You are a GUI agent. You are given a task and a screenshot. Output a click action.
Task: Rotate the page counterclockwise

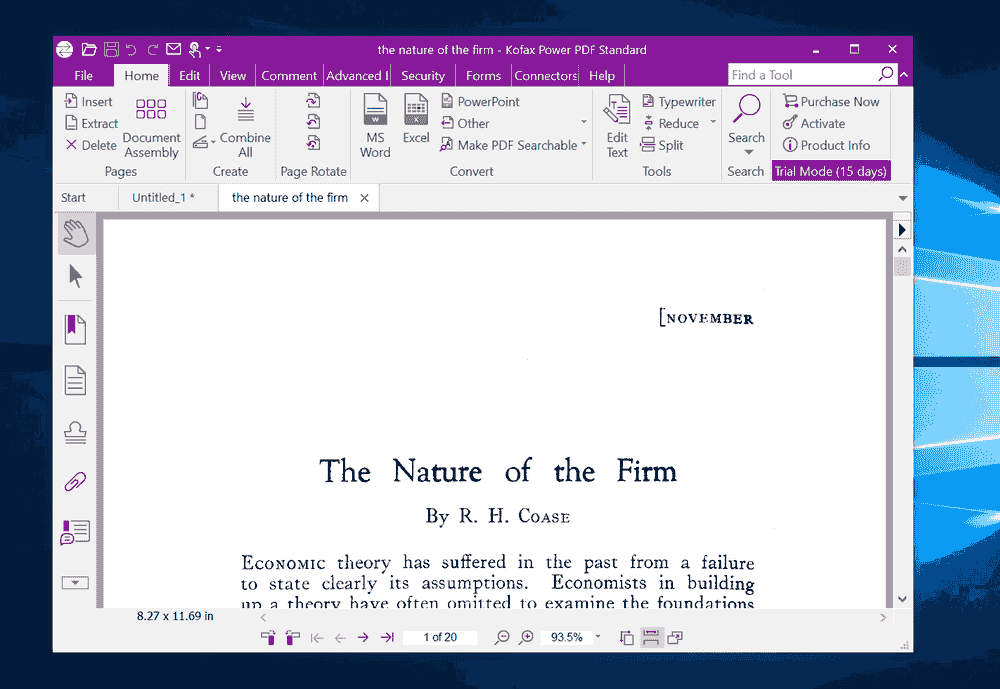point(313,122)
